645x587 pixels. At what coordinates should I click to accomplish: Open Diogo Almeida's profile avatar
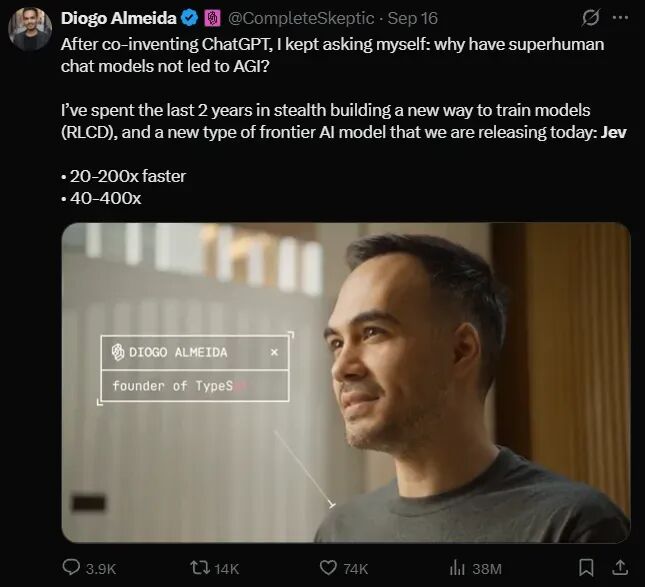[x=30, y=29]
